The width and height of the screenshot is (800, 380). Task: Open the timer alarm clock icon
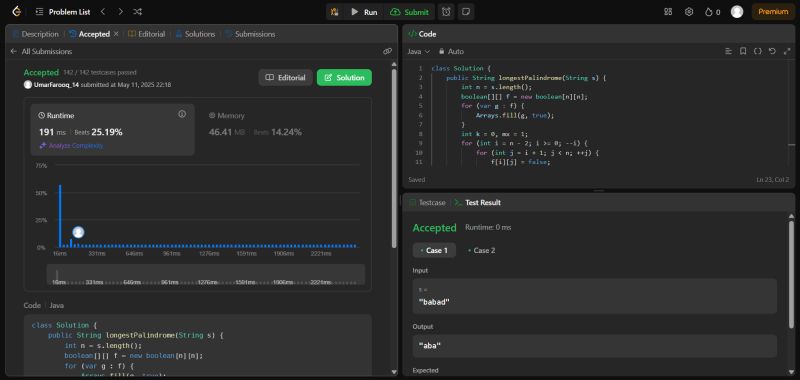[x=446, y=12]
